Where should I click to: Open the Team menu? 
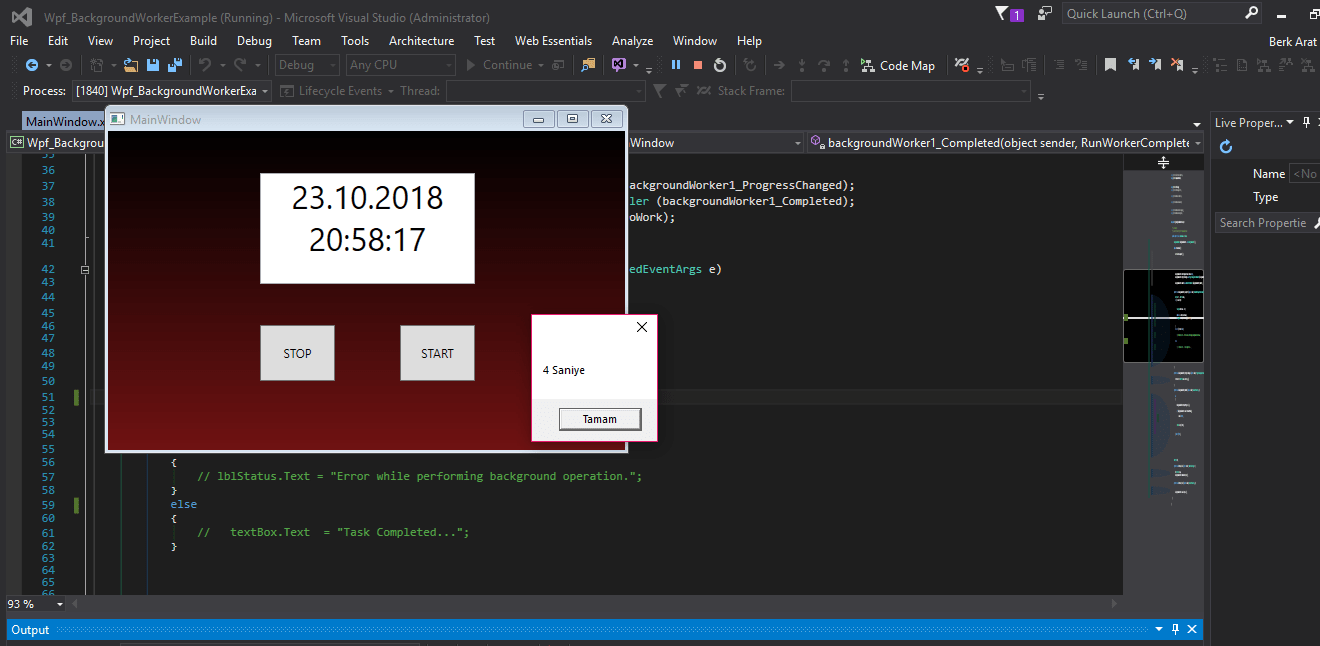coord(306,41)
